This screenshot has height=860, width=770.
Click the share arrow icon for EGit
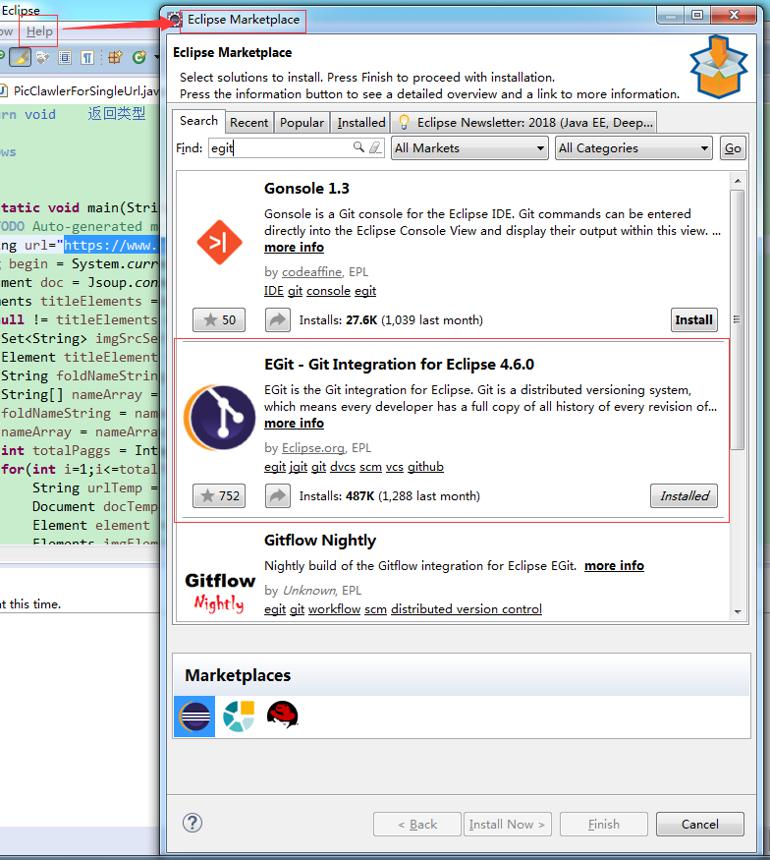[278, 496]
